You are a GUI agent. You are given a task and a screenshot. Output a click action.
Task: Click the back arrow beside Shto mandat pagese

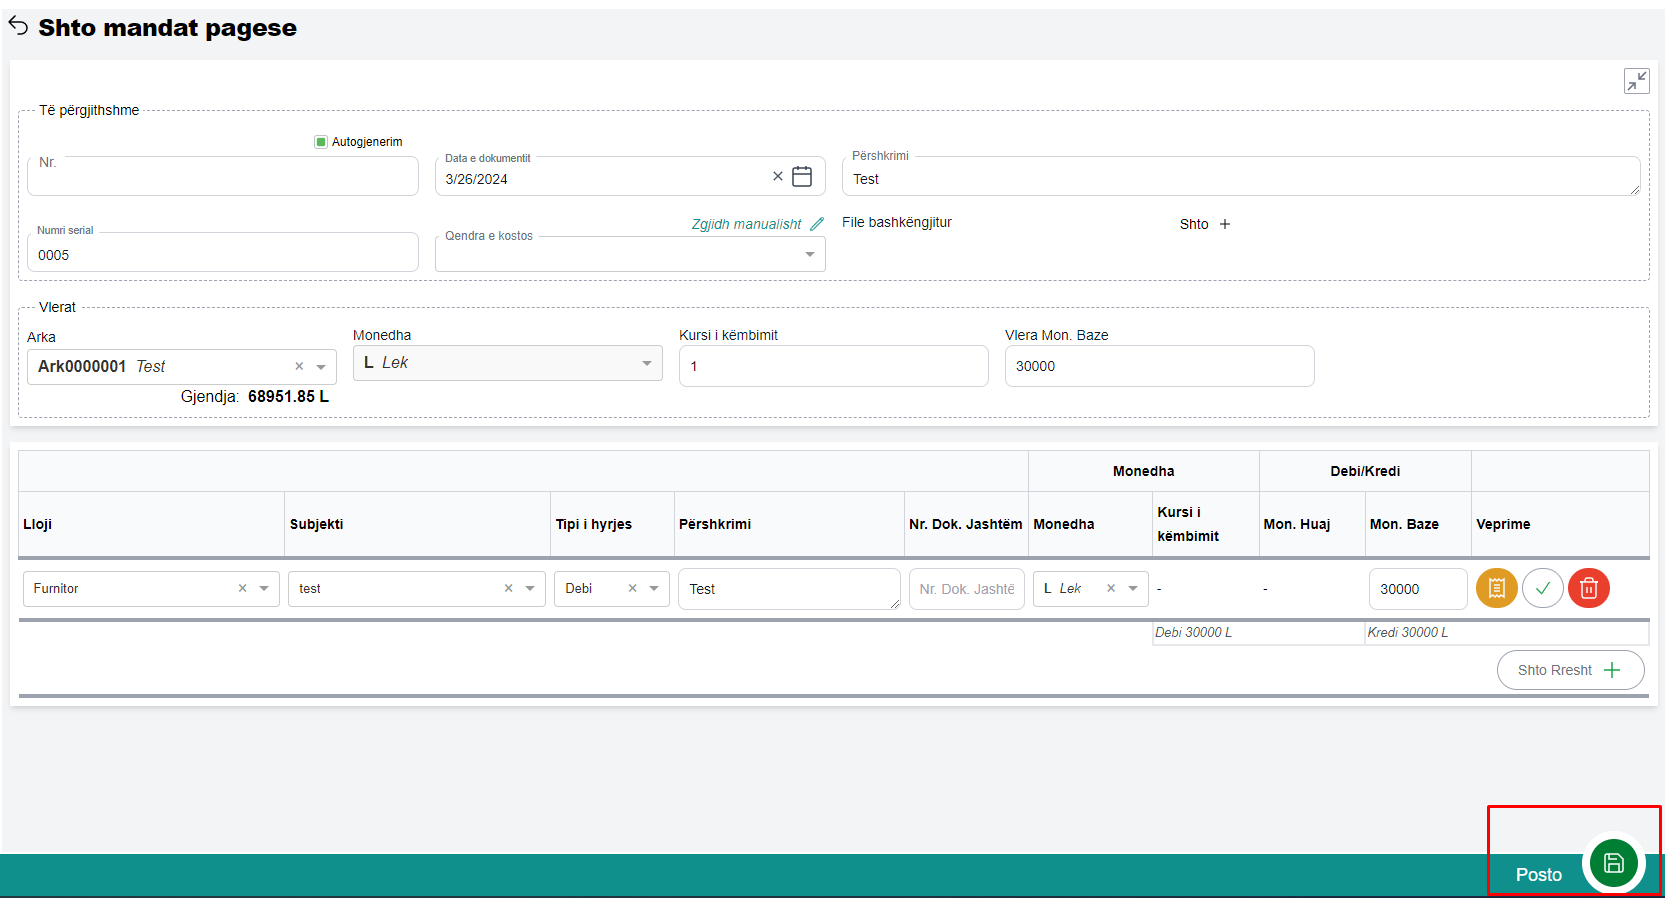pyautogui.click(x=18, y=26)
